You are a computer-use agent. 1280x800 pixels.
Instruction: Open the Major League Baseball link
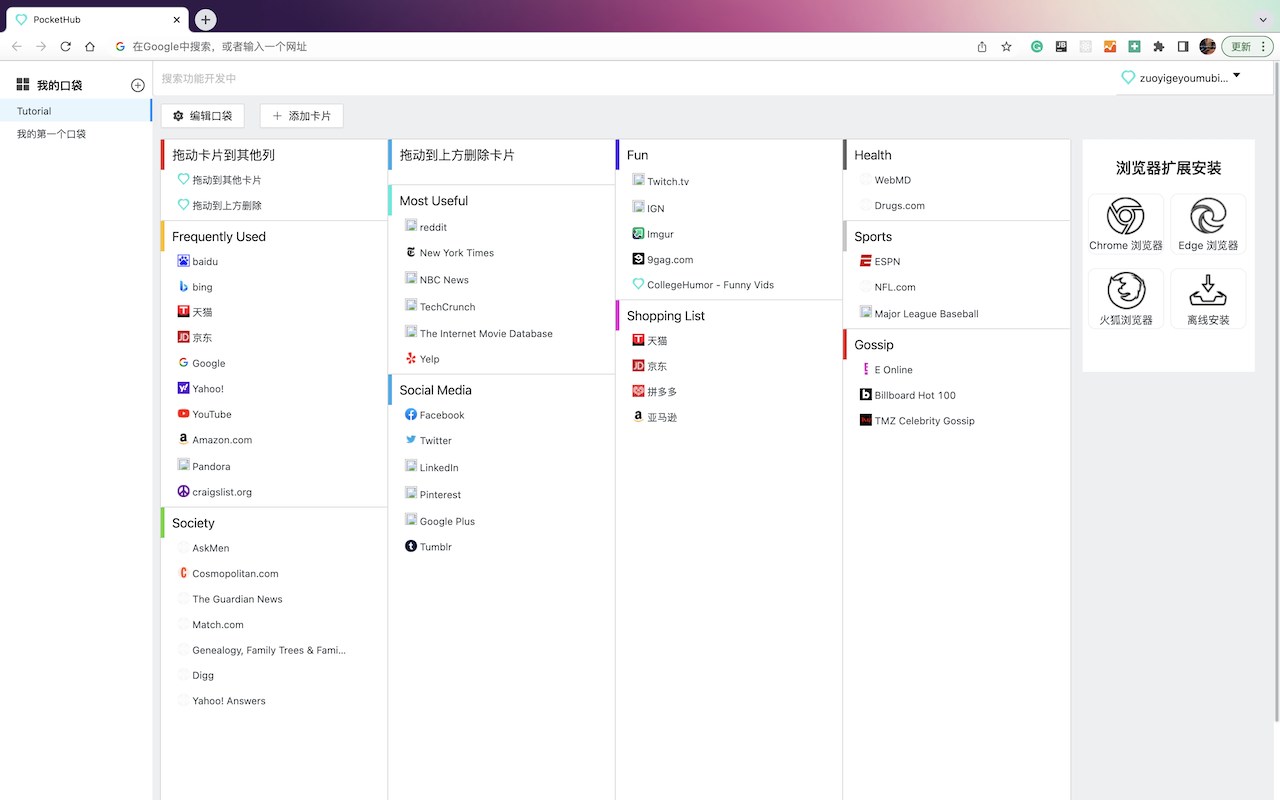(926, 314)
